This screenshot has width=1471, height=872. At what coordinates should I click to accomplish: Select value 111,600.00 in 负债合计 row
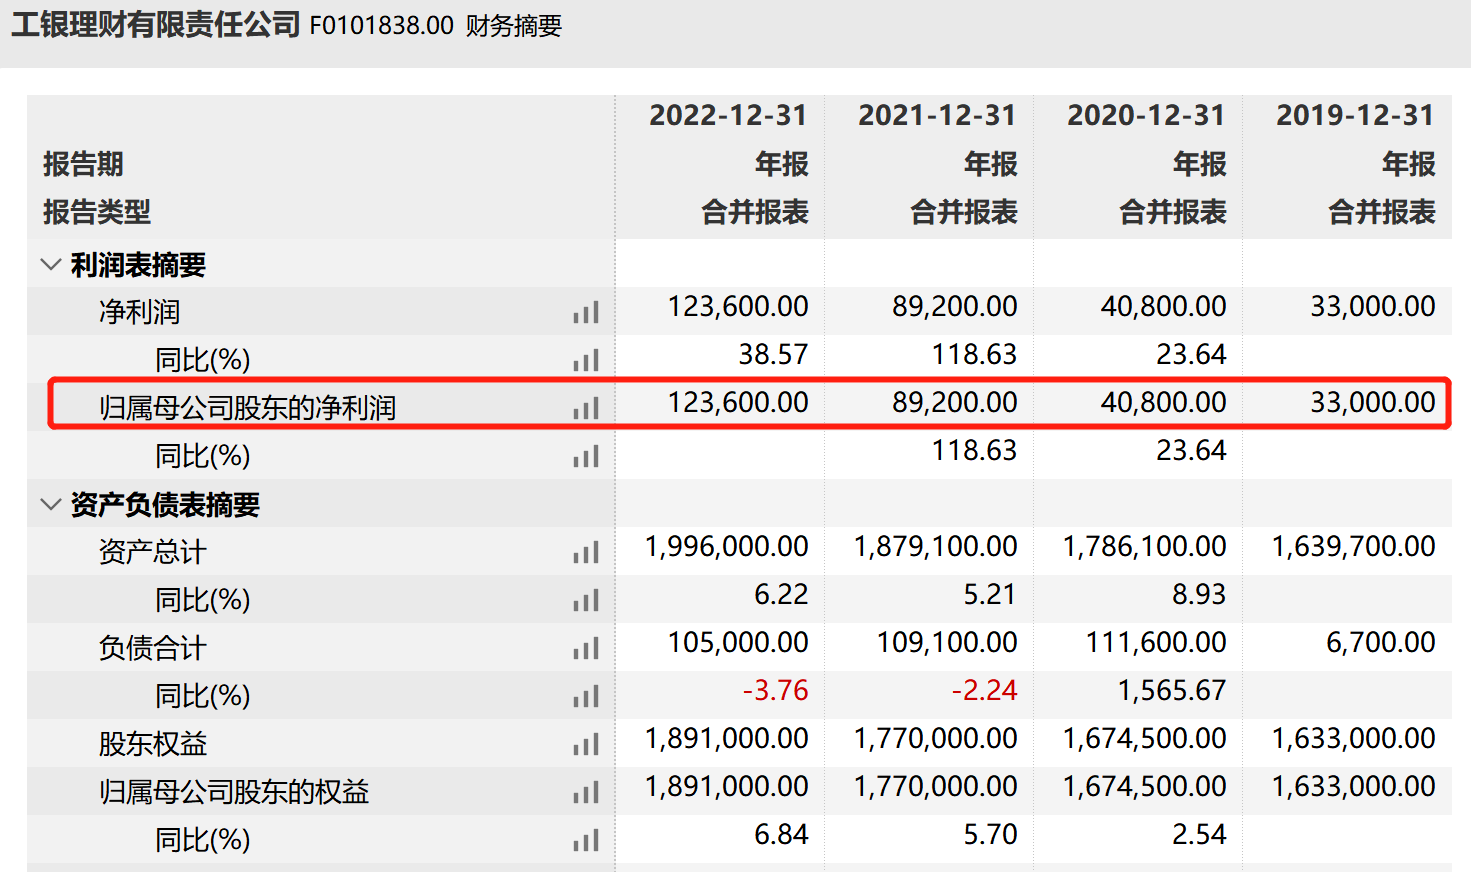(1156, 642)
